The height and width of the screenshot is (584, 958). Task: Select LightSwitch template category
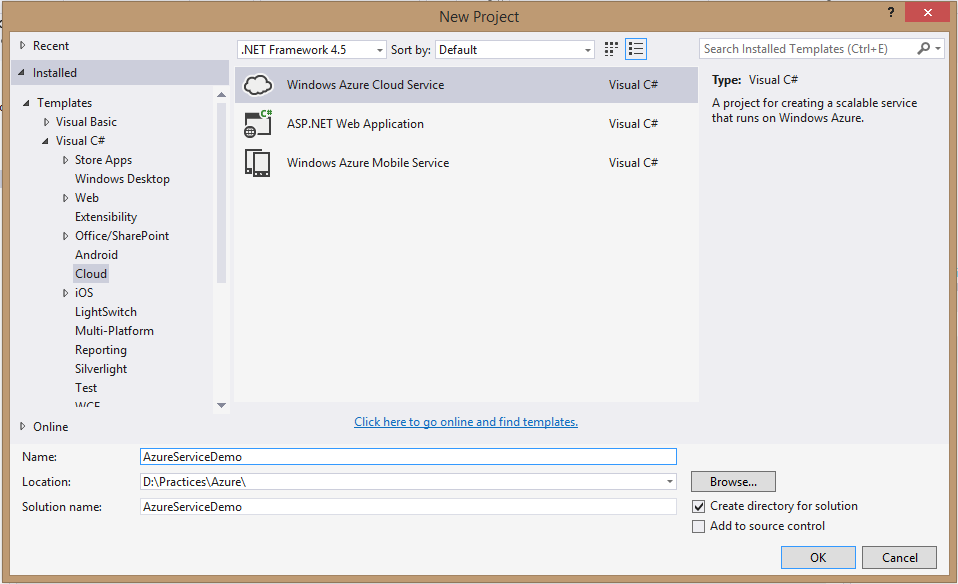click(x=106, y=312)
